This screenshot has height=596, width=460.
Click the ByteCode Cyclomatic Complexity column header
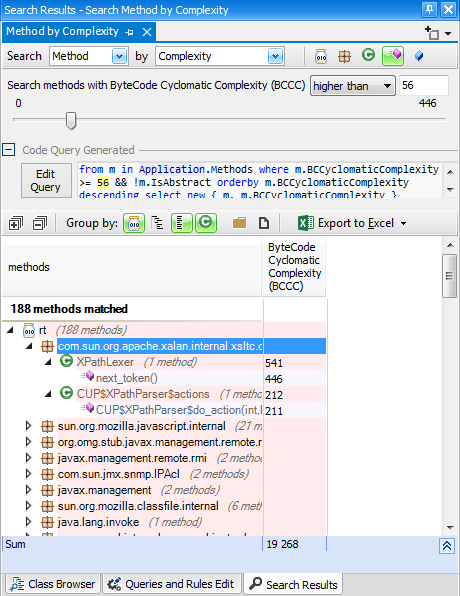[294, 267]
